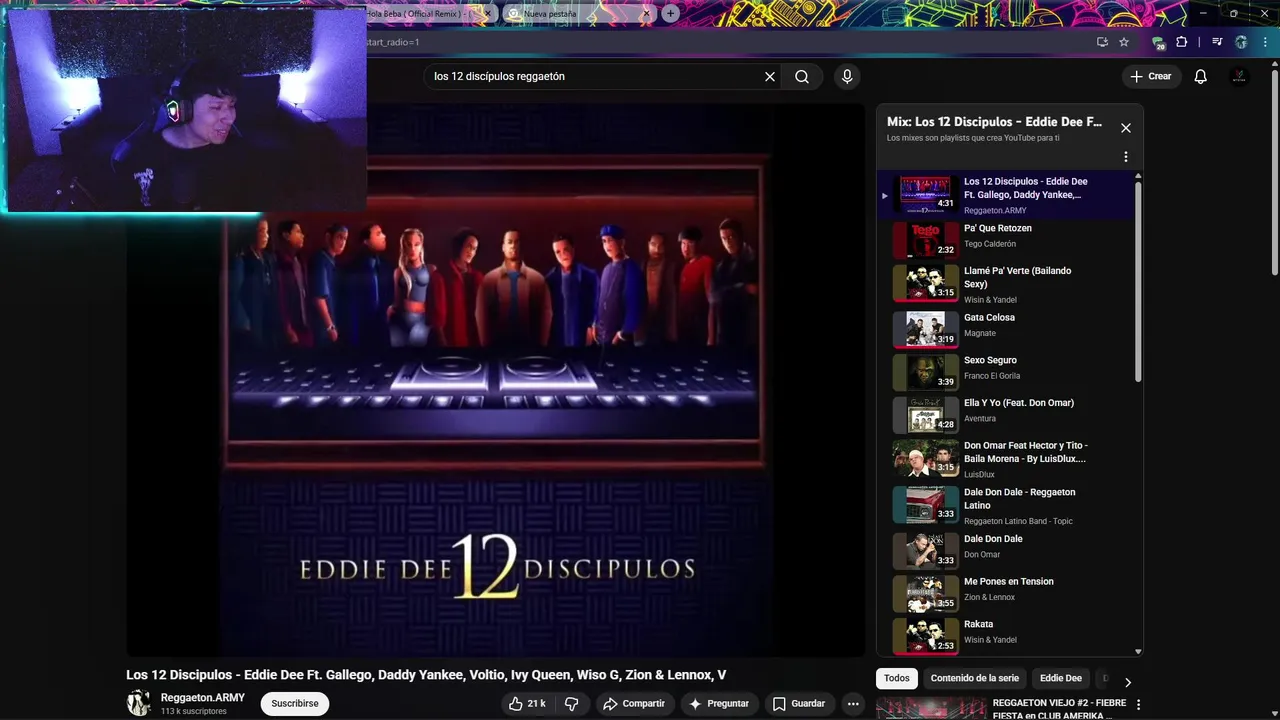Image resolution: width=1280 pixels, height=720 pixels.
Task: Open more actions ellipsis under video
Action: (852, 703)
